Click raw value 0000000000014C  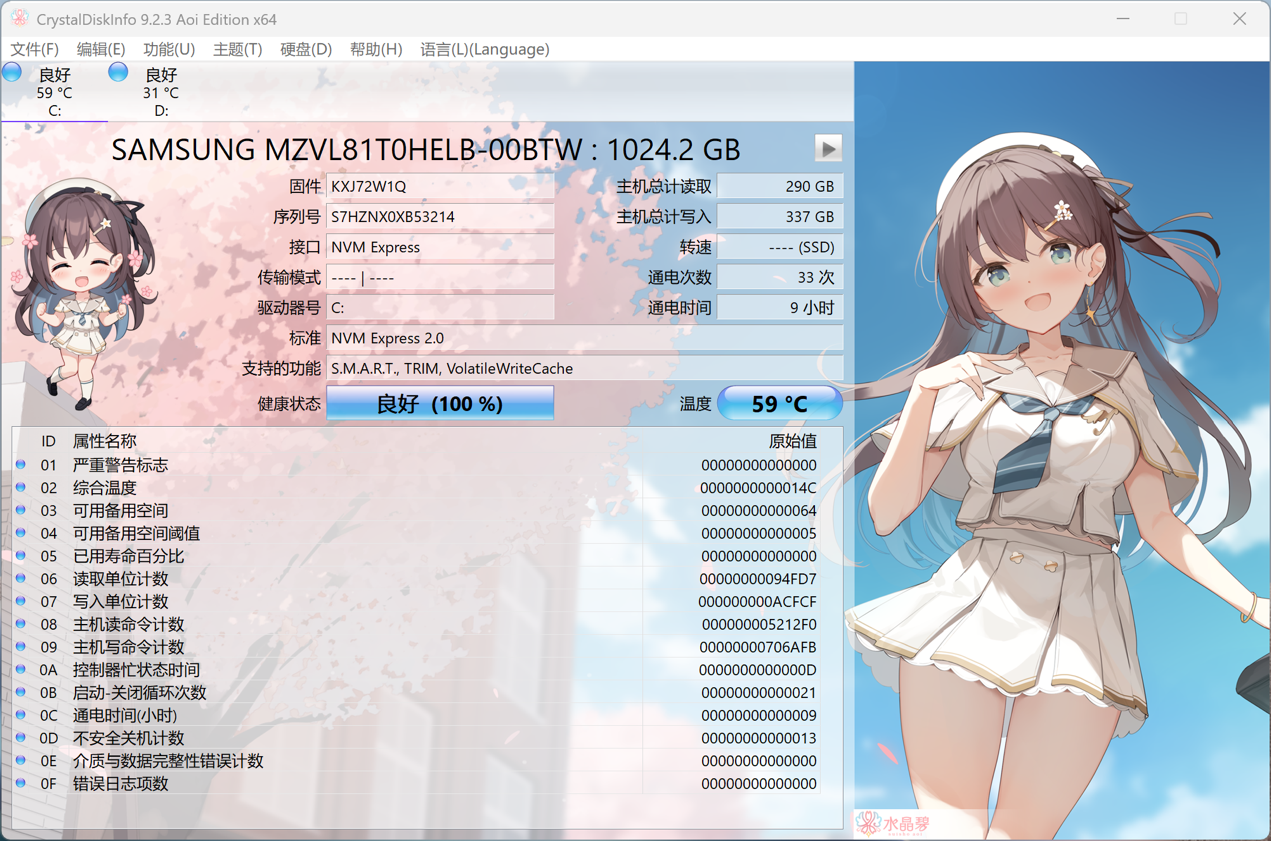(x=758, y=488)
